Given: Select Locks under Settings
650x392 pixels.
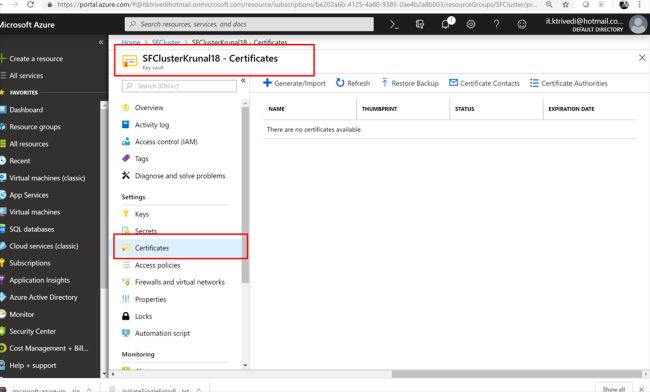Looking at the screenshot, I should pos(143,316).
